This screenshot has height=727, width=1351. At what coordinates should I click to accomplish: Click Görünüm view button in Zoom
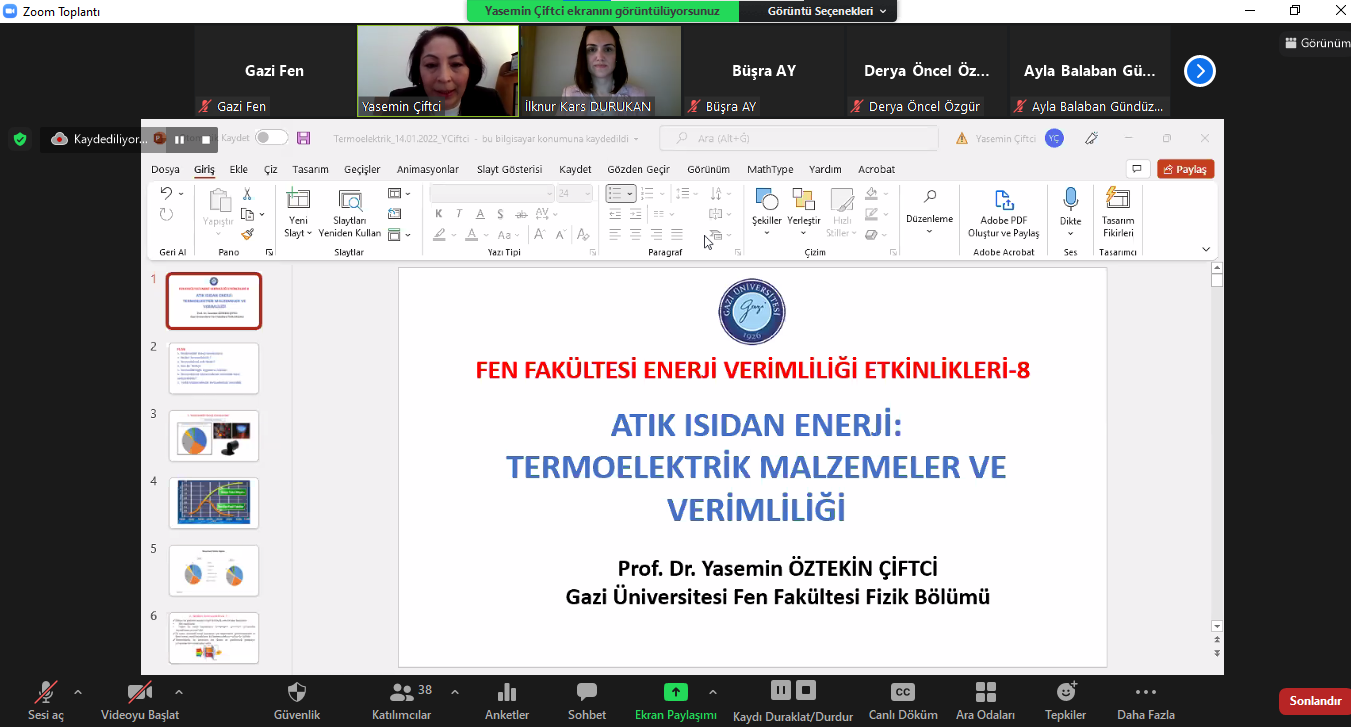coord(1316,43)
